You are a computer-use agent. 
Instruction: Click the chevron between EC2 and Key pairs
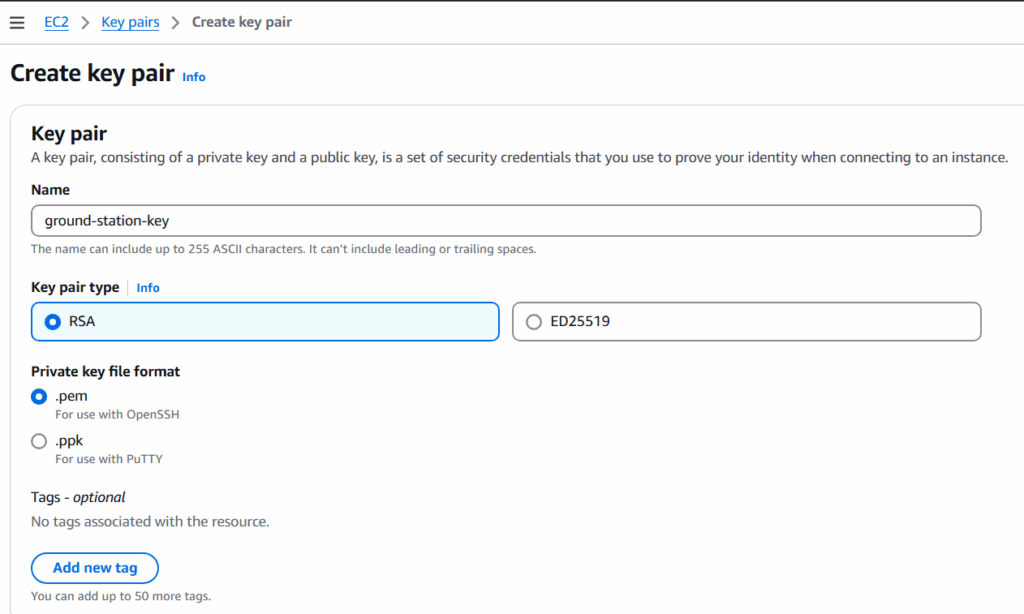tap(85, 22)
